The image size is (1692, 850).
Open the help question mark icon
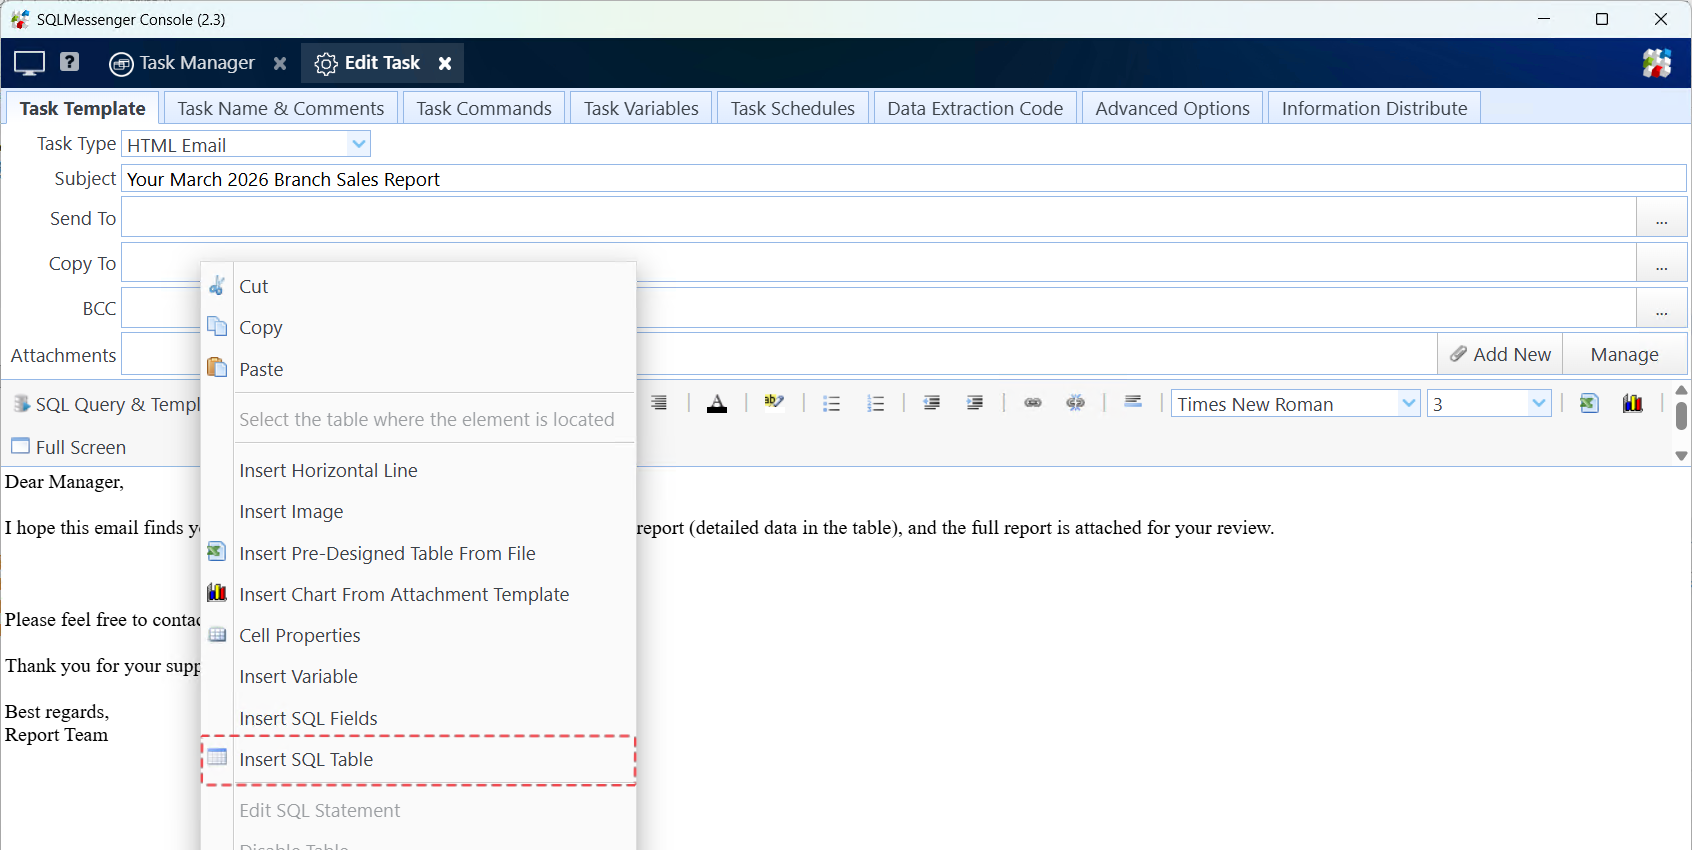[x=69, y=62]
